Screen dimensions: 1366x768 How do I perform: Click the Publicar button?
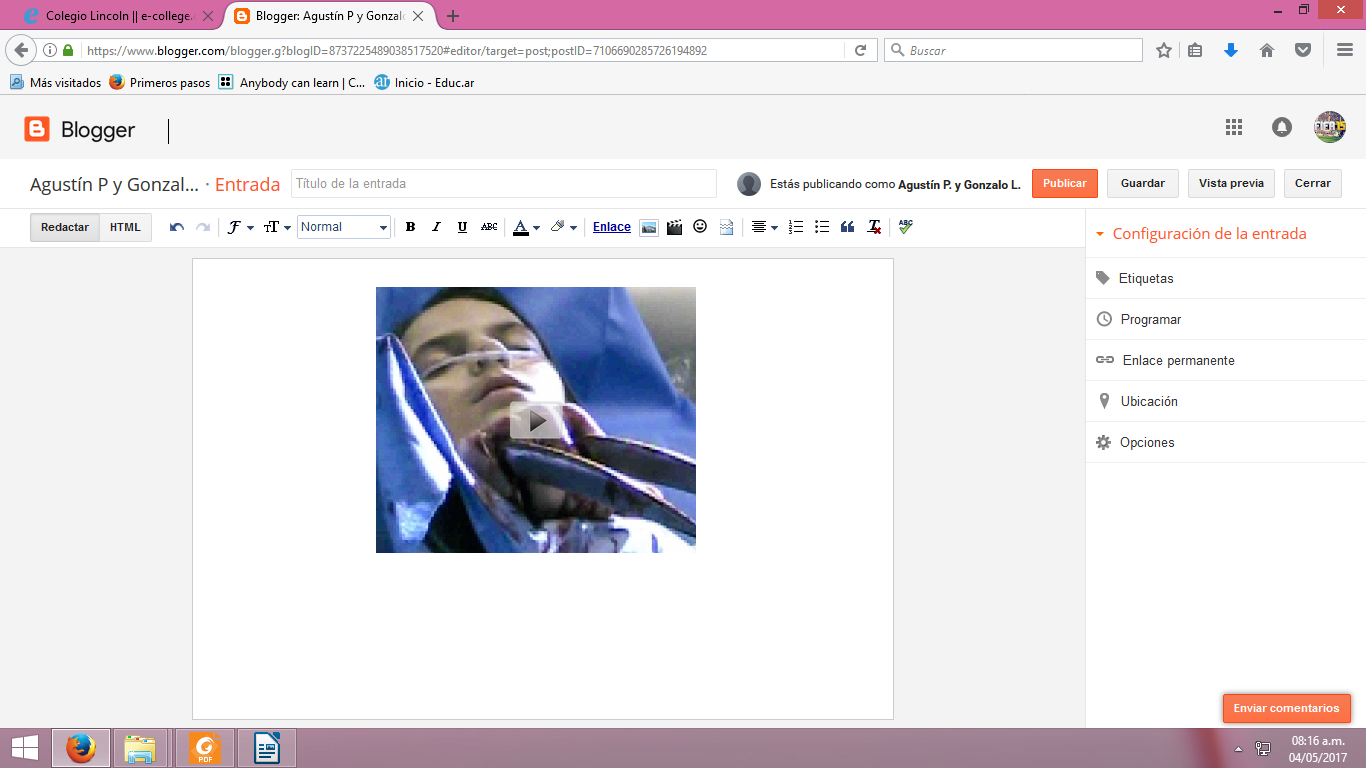(1065, 183)
